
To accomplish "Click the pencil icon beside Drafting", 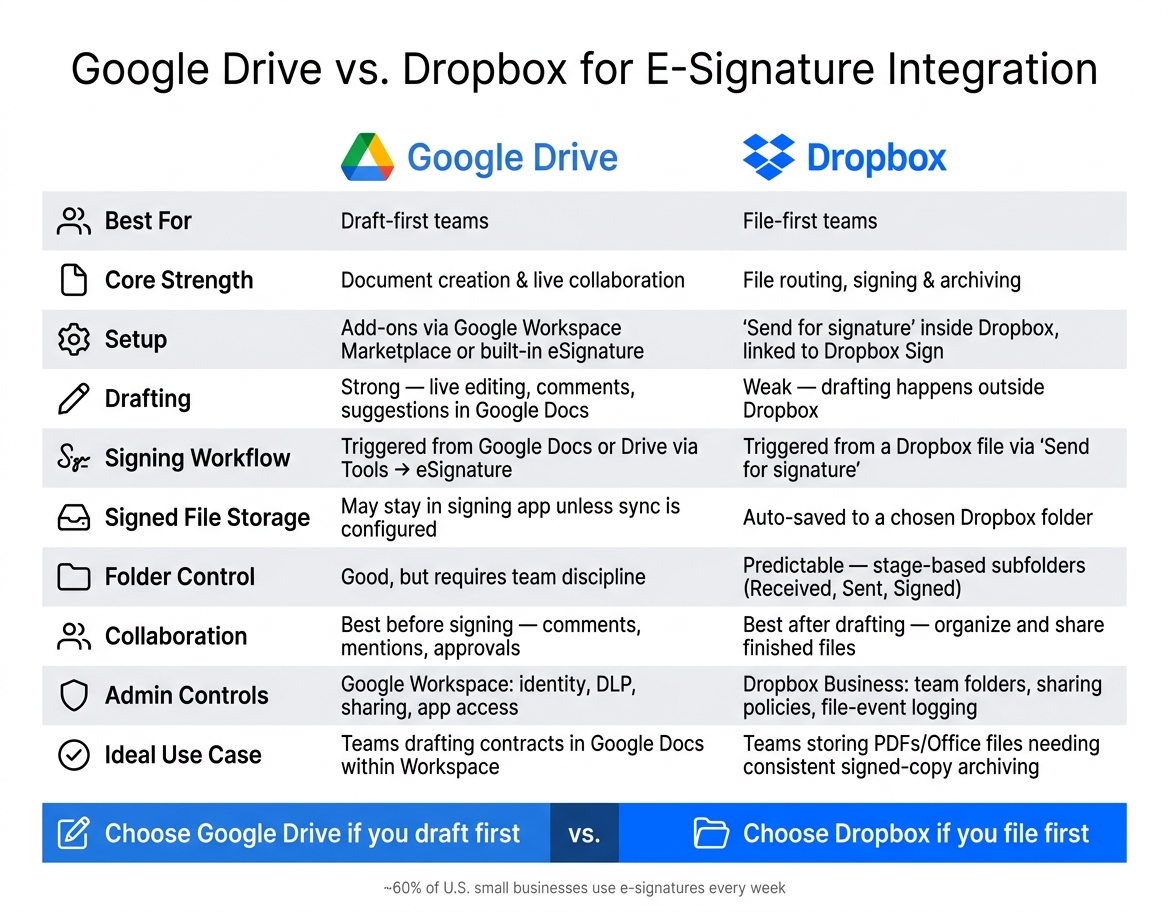I will pyautogui.click(x=74, y=399).
